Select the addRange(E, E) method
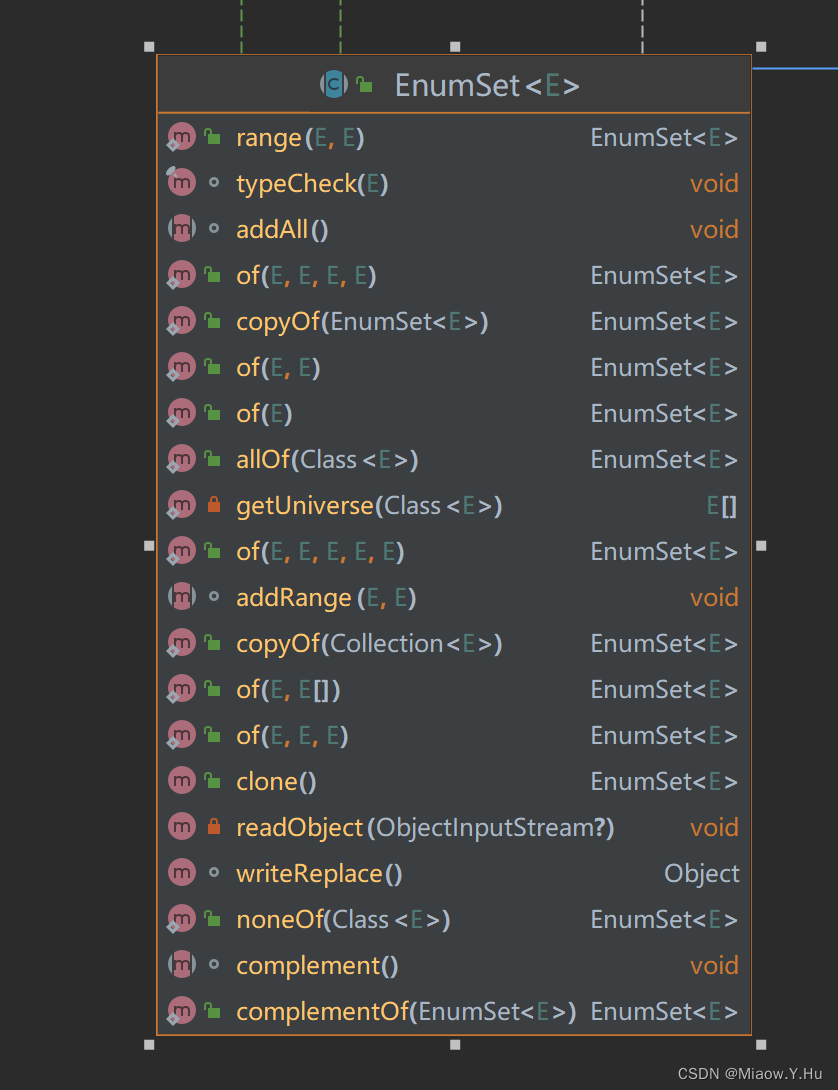The image size is (838, 1090). pos(326,599)
